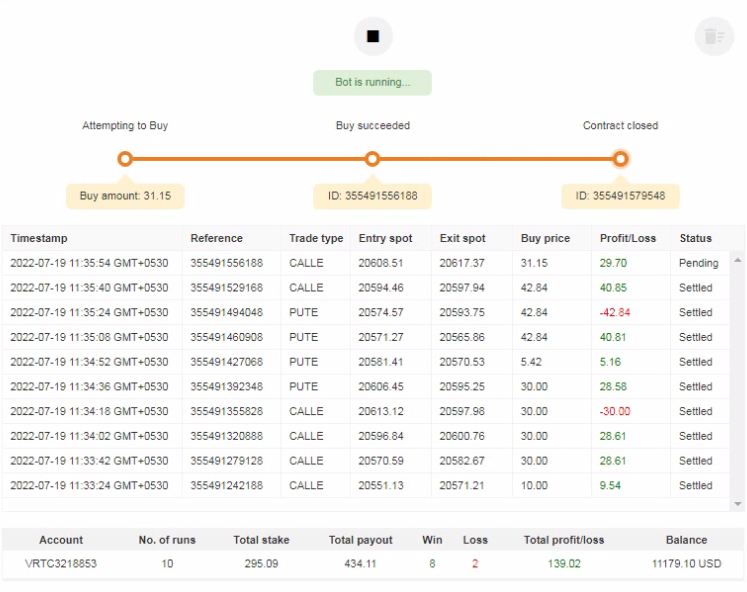Select reference 355491494048 in the table
747x592 pixels.
[x=227, y=312]
